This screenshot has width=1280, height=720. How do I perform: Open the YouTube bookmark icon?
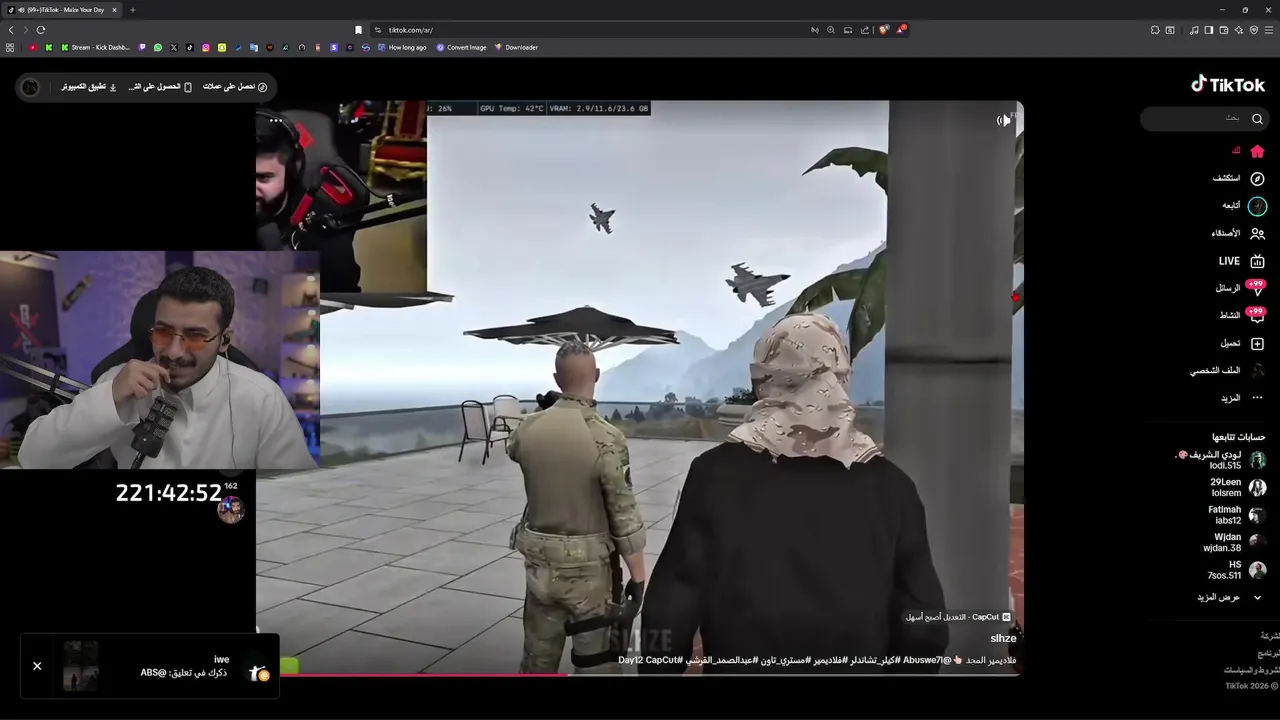click(x=33, y=47)
